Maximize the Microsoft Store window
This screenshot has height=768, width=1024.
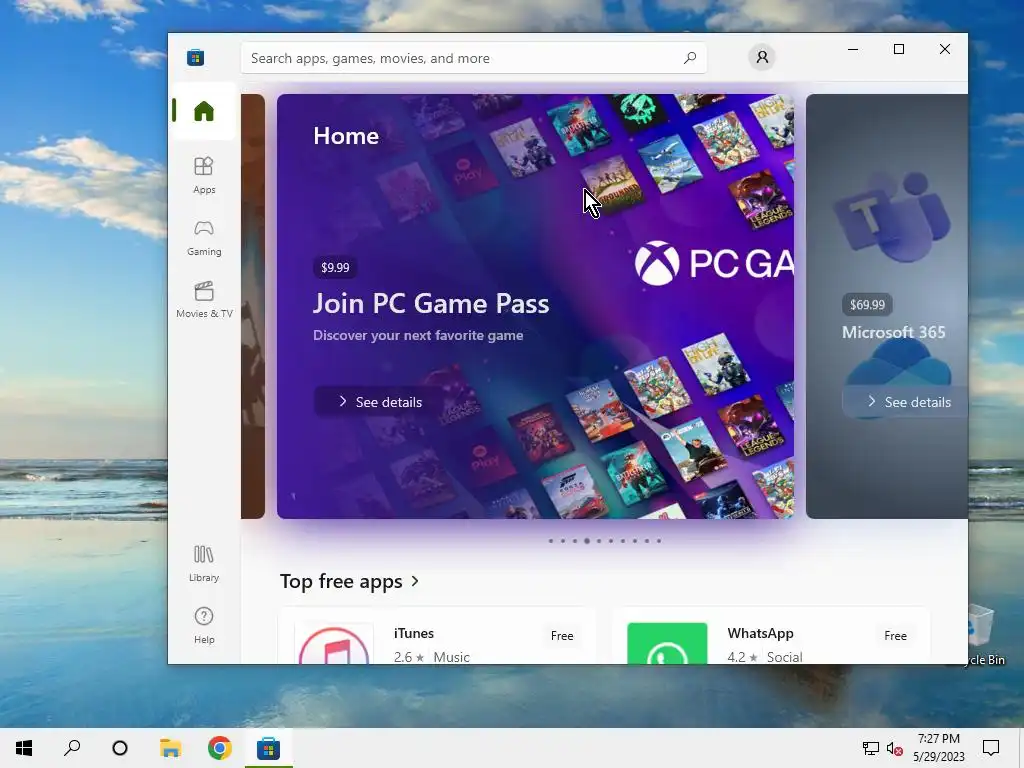(899, 49)
